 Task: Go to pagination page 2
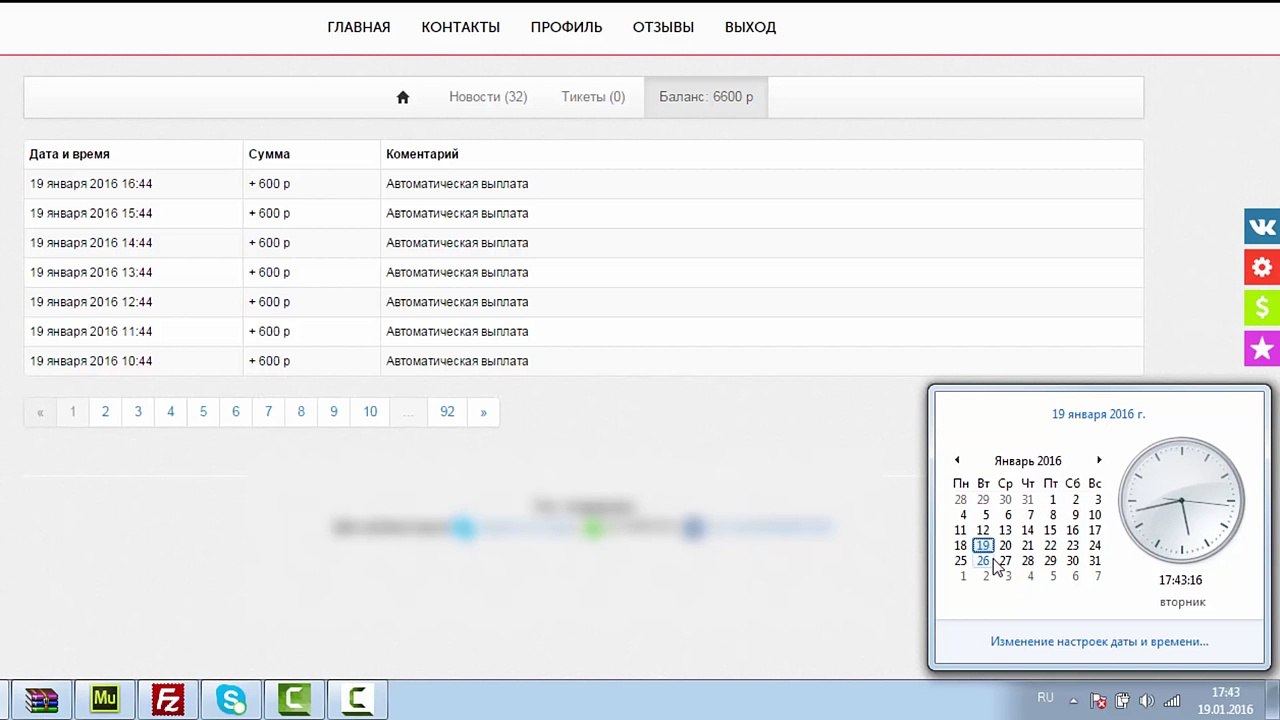105,412
